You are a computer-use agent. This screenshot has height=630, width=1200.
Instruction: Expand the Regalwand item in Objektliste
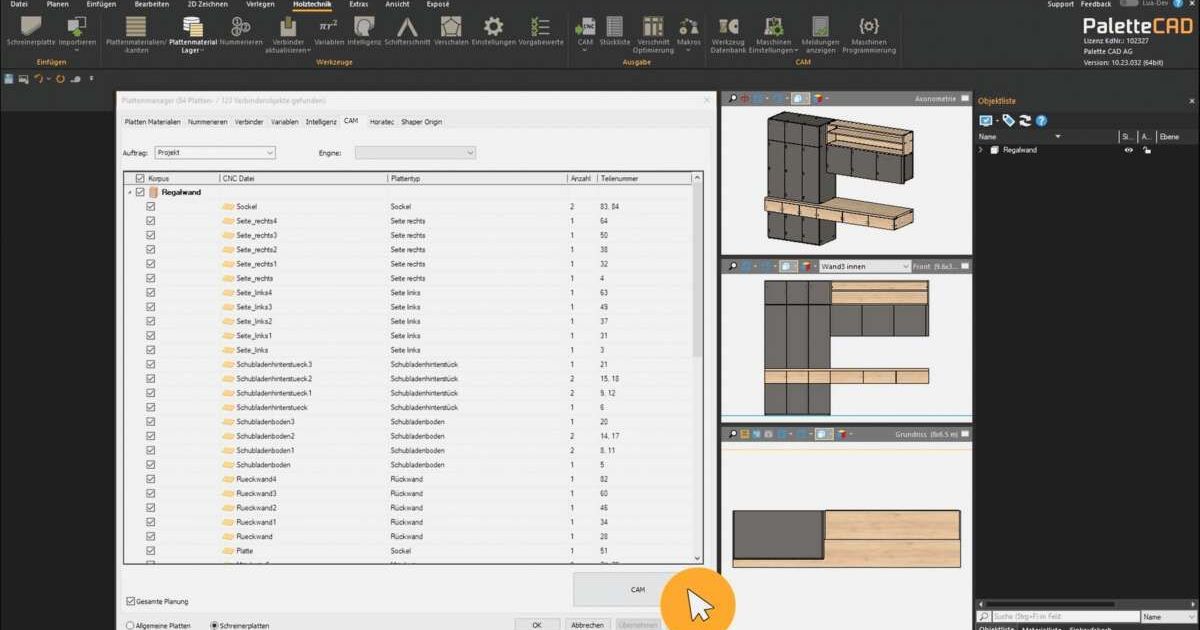(981, 150)
